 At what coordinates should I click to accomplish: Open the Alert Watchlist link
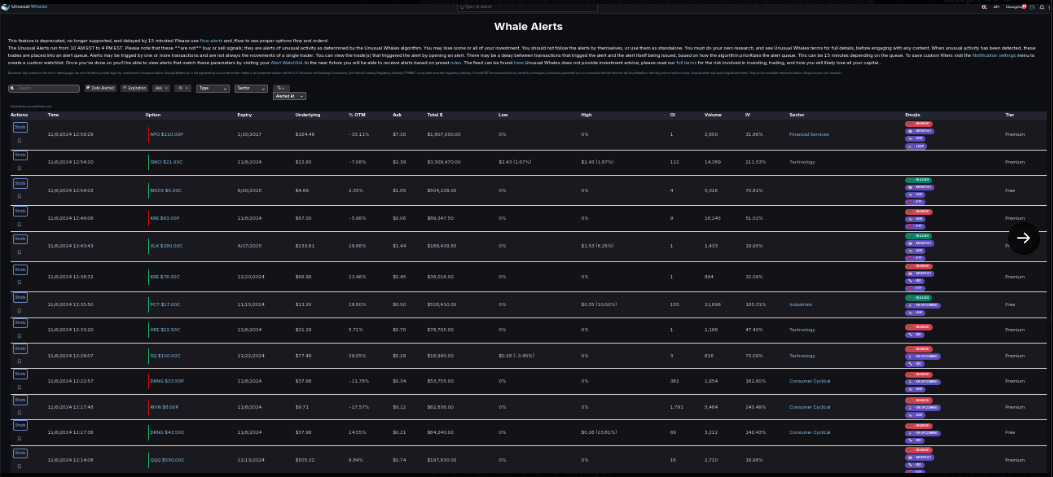click(285, 62)
